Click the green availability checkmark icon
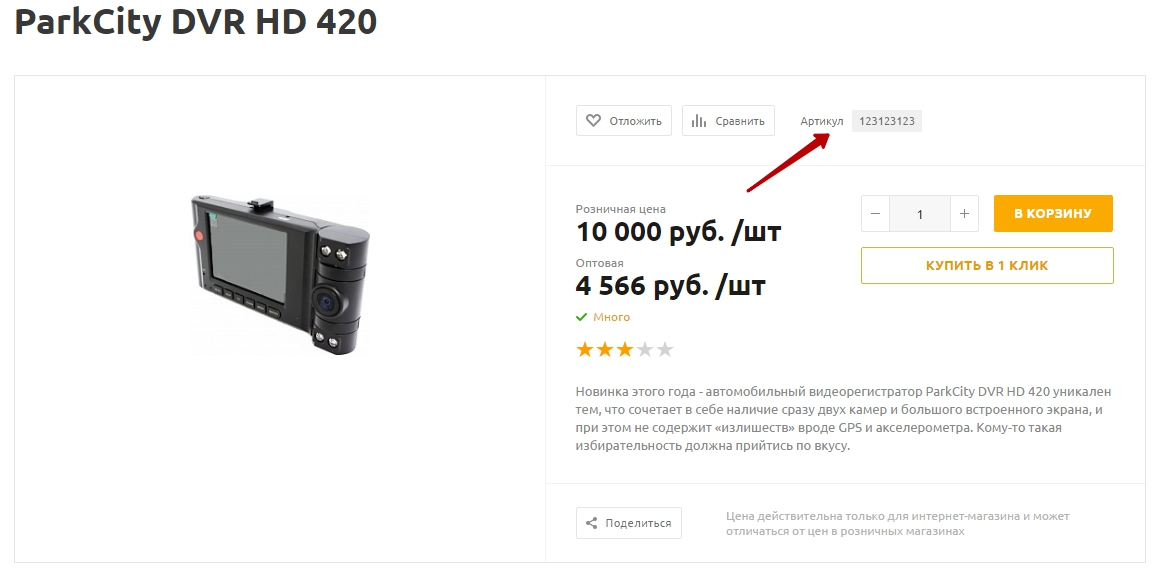1157x575 pixels. 581,317
